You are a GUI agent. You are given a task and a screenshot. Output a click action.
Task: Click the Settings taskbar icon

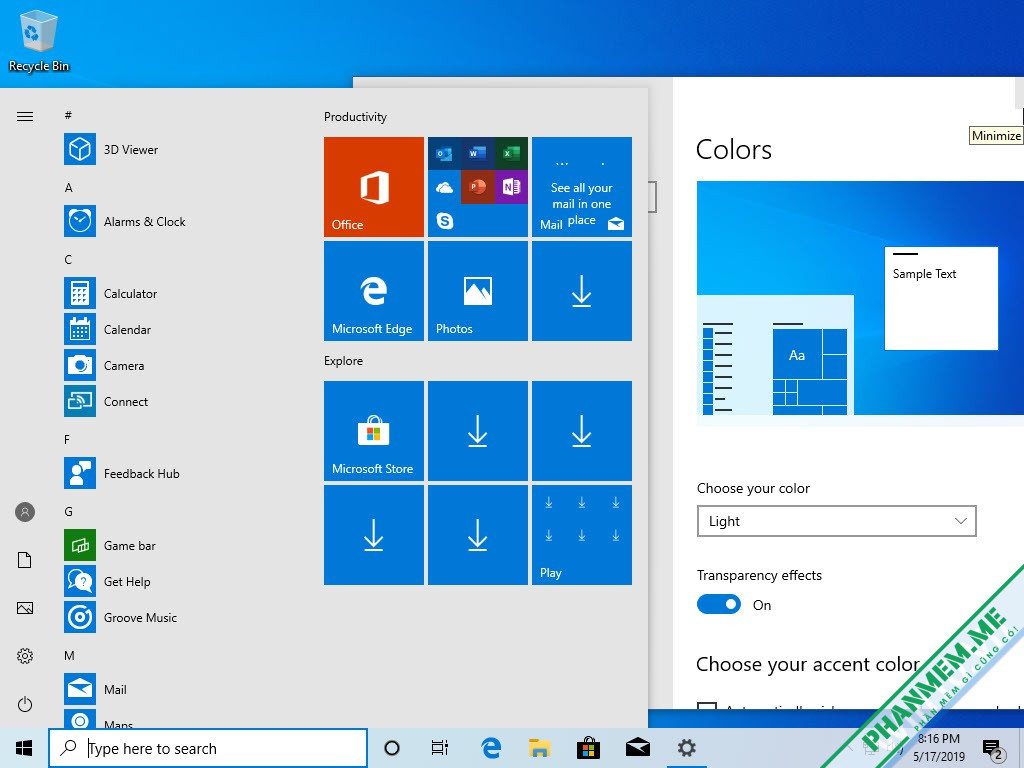pyautogui.click(x=686, y=748)
